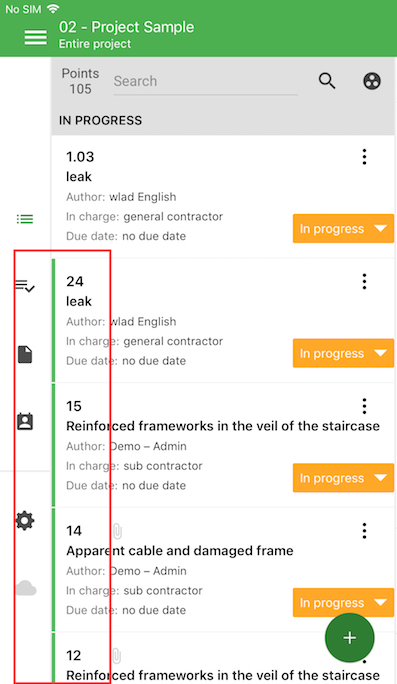The image size is (397, 684).
Task: Click the paperclip attachment on point 14
Action: click(x=117, y=531)
